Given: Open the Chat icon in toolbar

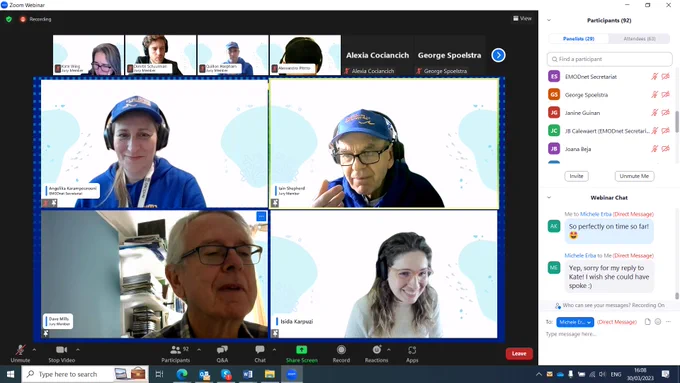Looking at the screenshot, I should [260, 350].
